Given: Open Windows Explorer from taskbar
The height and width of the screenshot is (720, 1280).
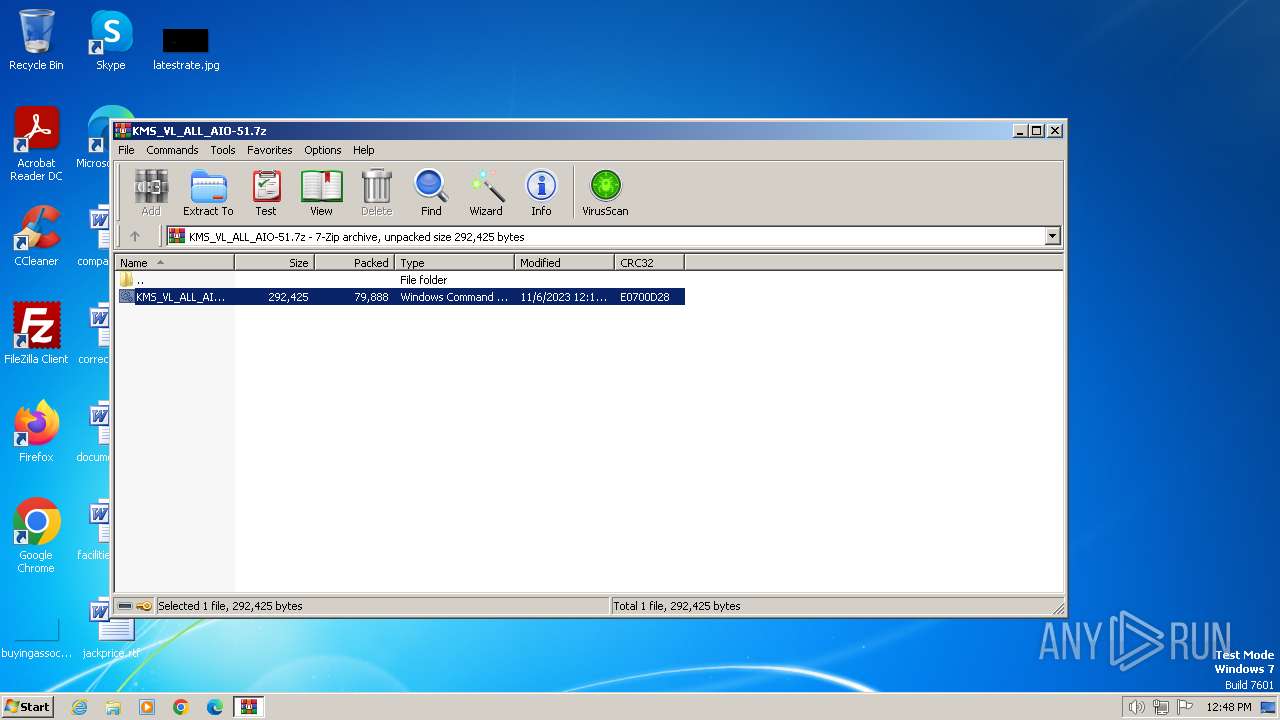Looking at the screenshot, I should coord(113,707).
